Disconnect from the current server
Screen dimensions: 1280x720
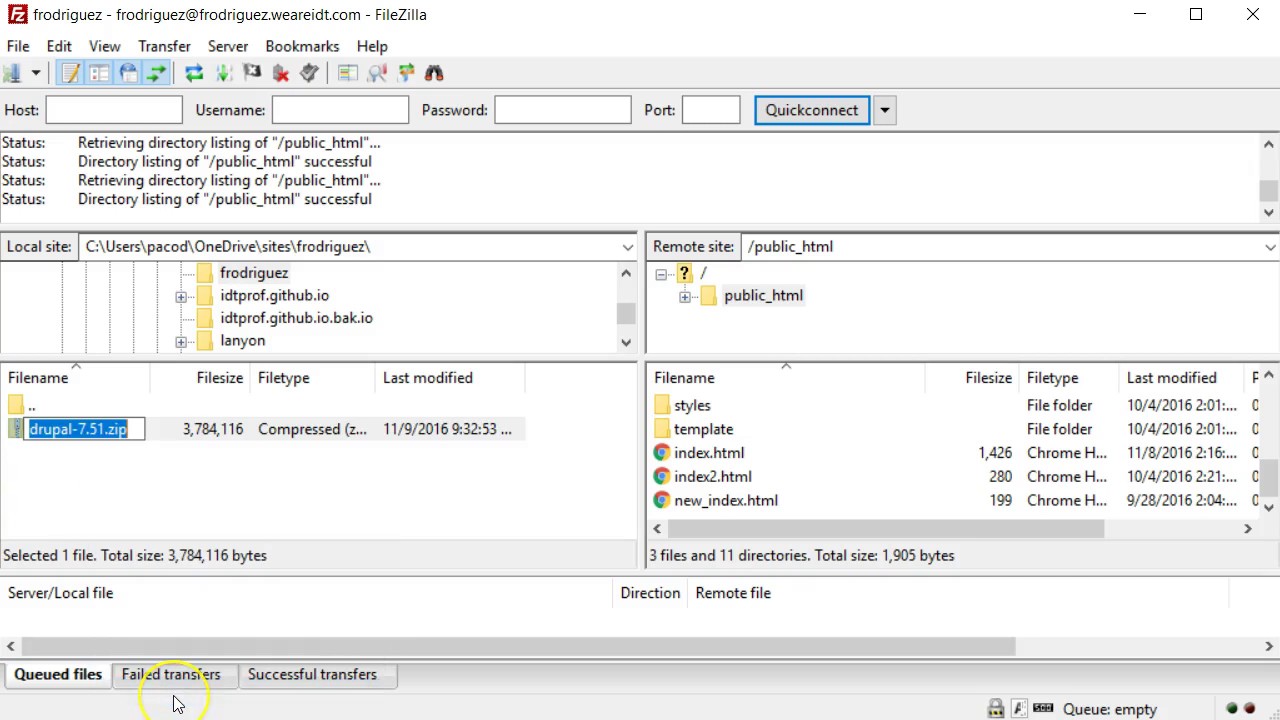pos(281,73)
